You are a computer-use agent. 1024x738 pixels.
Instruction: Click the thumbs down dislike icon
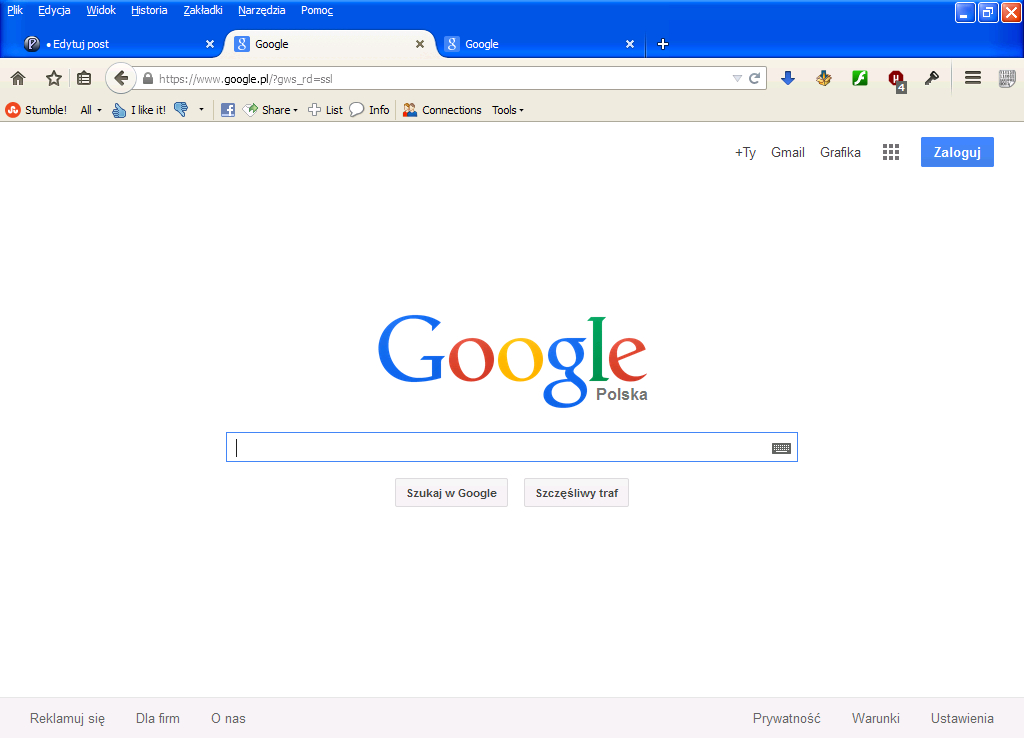coord(181,110)
